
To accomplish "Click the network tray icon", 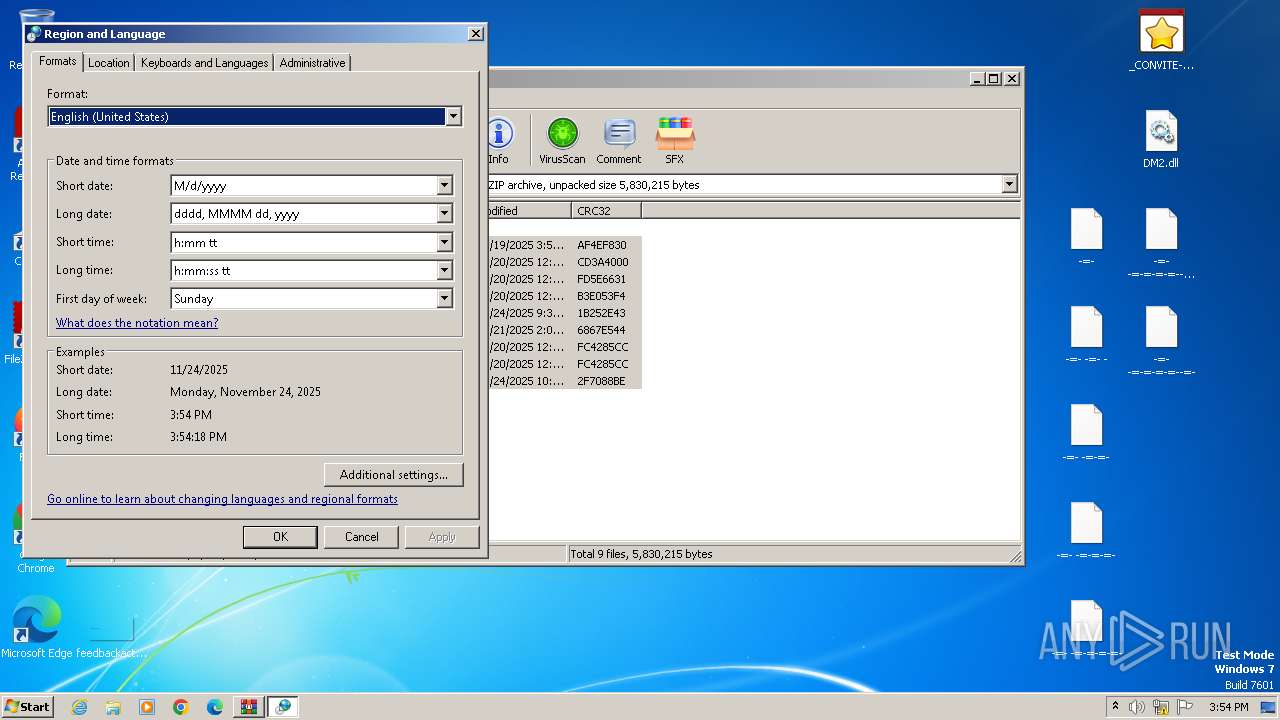I will pyautogui.click(x=1161, y=707).
